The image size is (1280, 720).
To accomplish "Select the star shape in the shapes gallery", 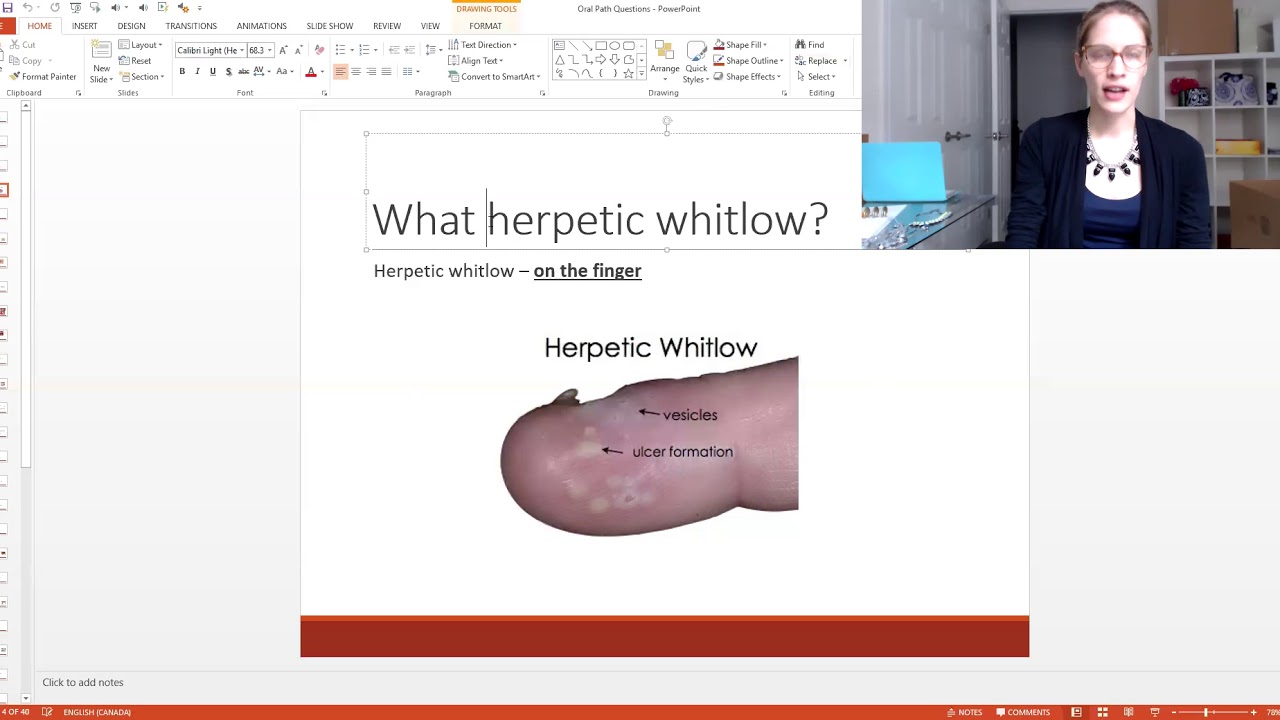I will [x=628, y=74].
